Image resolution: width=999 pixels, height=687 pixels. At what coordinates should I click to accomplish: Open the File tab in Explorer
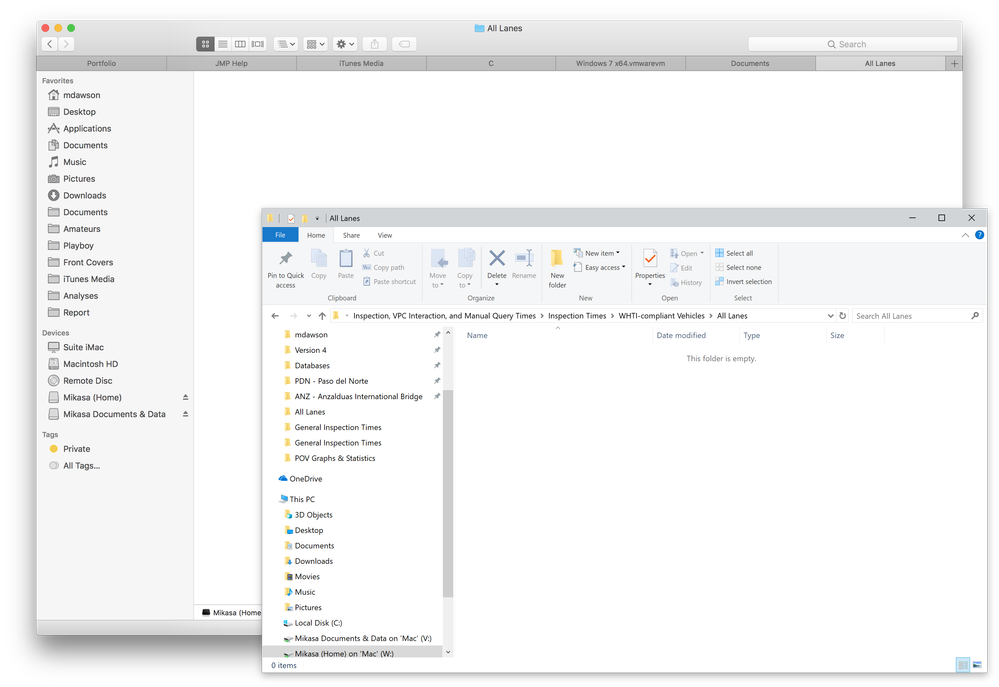tap(280, 235)
